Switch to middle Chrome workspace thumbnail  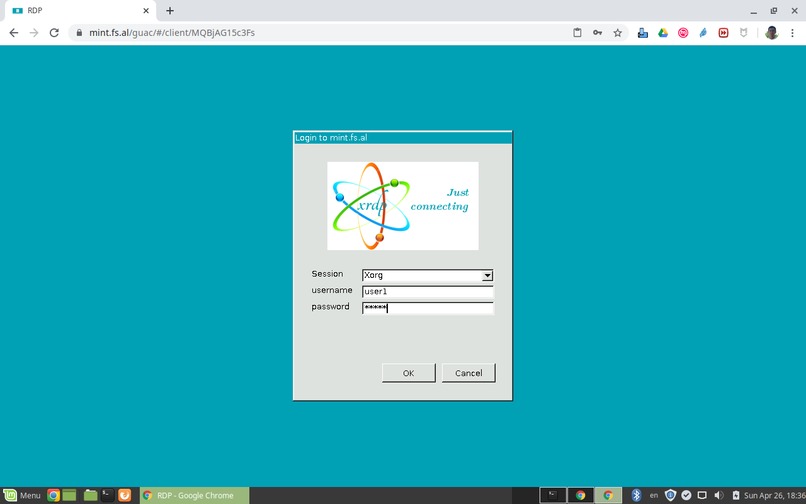click(x=580, y=495)
